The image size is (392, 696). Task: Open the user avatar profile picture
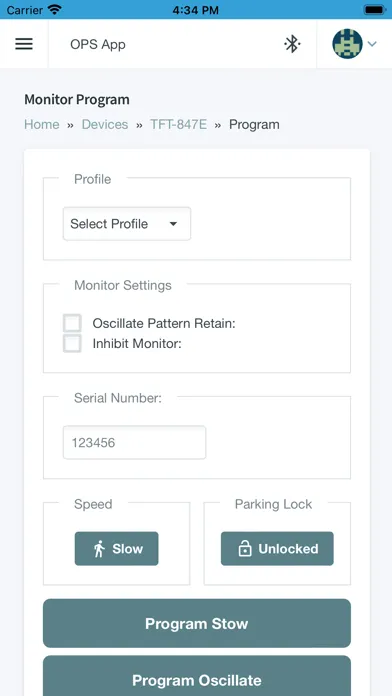[347, 44]
